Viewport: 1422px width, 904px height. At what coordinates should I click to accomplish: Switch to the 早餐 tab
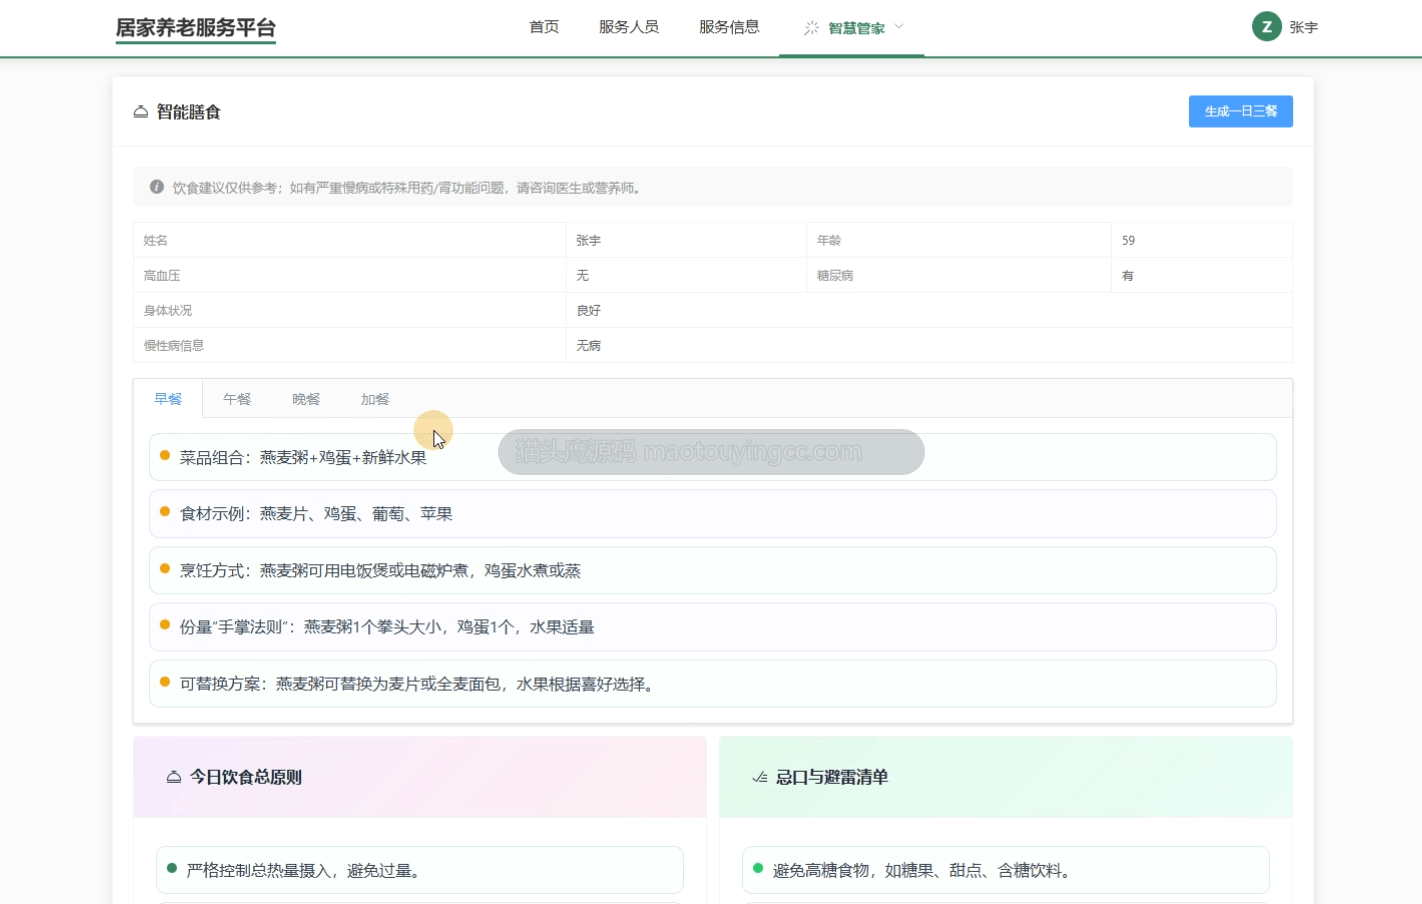click(x=168, y=399)
